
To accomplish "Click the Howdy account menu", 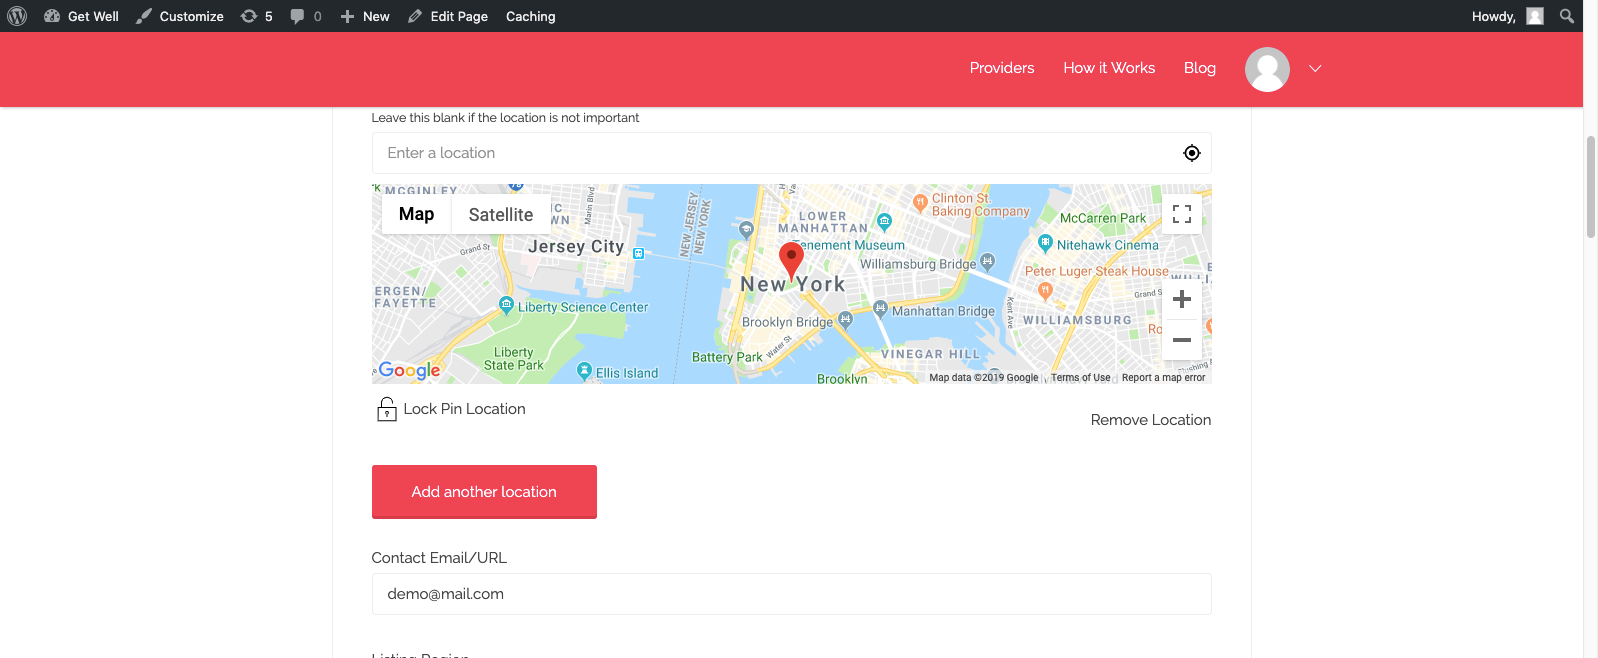I will tap(1507, 16).
